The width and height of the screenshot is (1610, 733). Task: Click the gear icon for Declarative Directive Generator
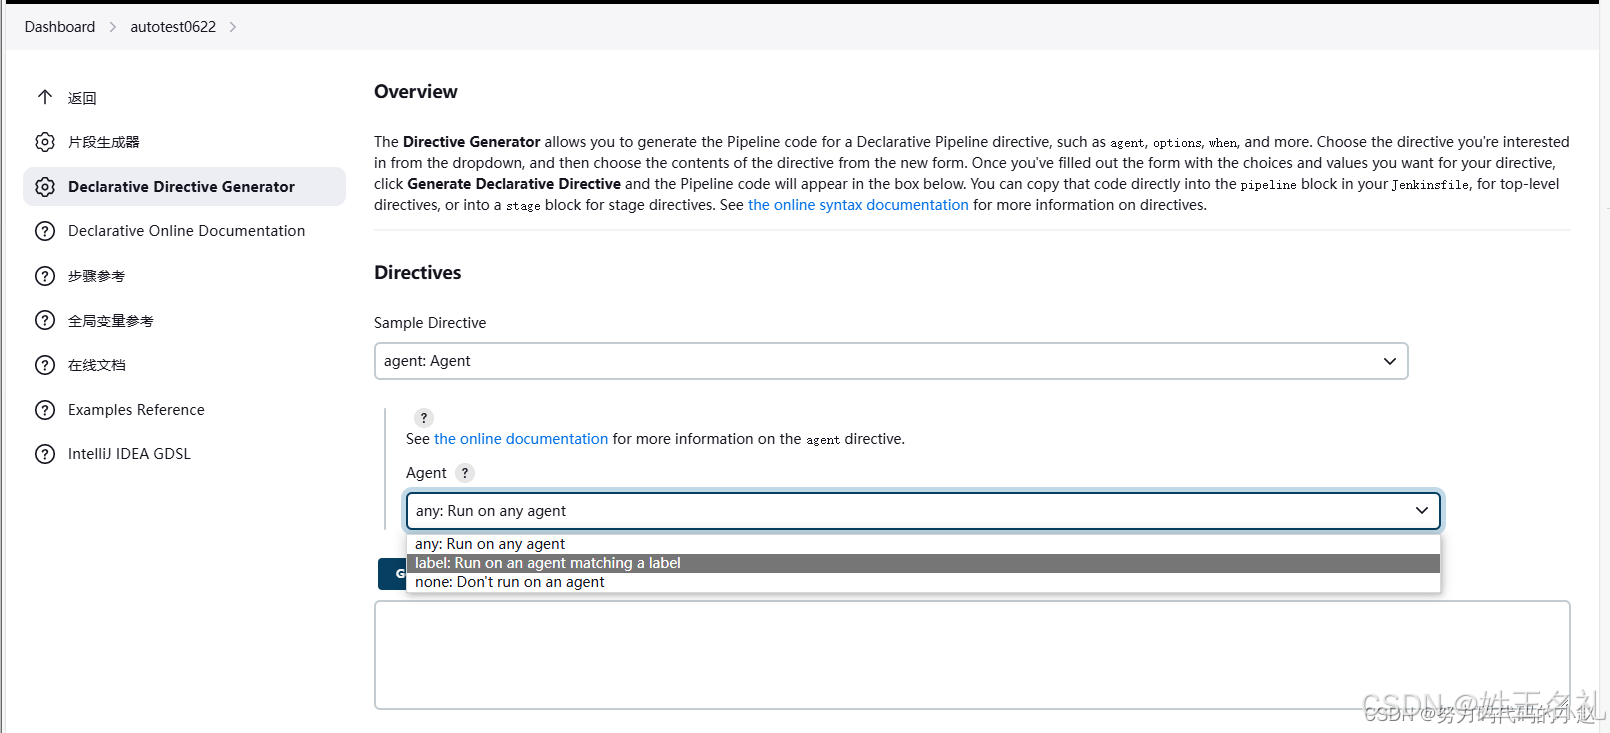[45, 187]
